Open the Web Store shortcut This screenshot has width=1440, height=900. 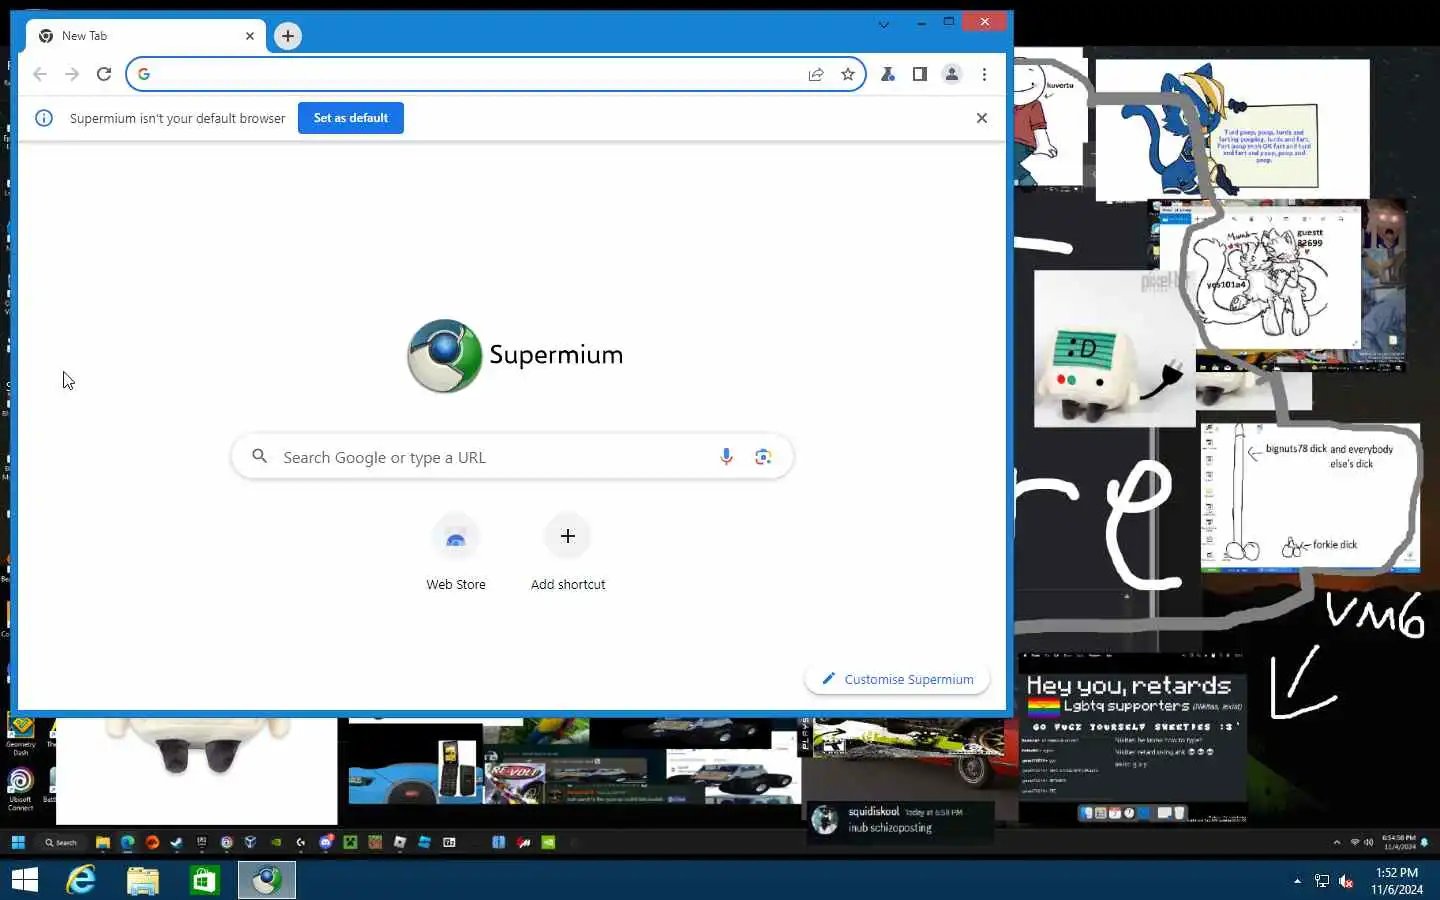pyautogui.click(x=456, y=553)
